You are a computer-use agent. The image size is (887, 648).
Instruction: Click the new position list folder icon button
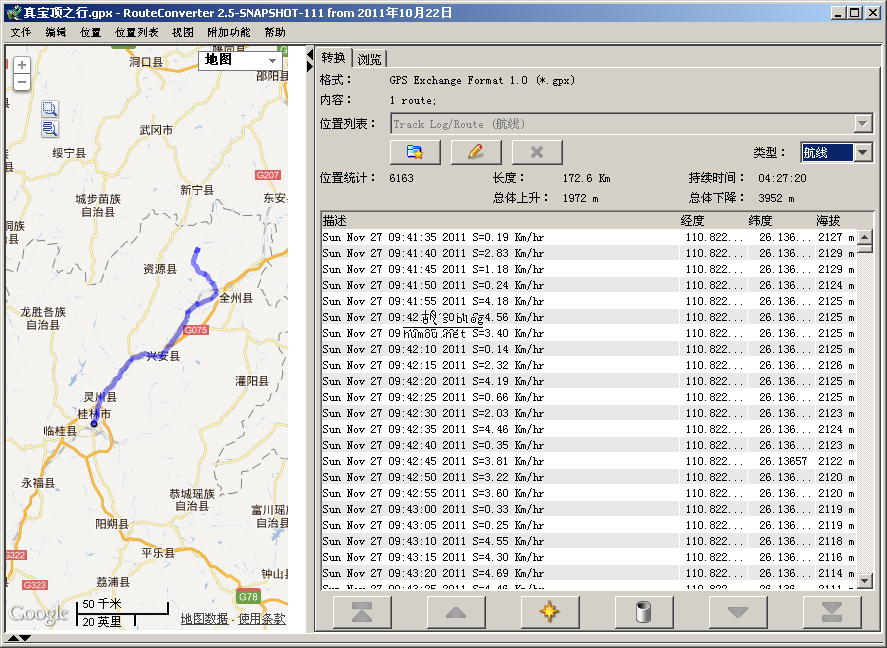(x=415, y=152)
